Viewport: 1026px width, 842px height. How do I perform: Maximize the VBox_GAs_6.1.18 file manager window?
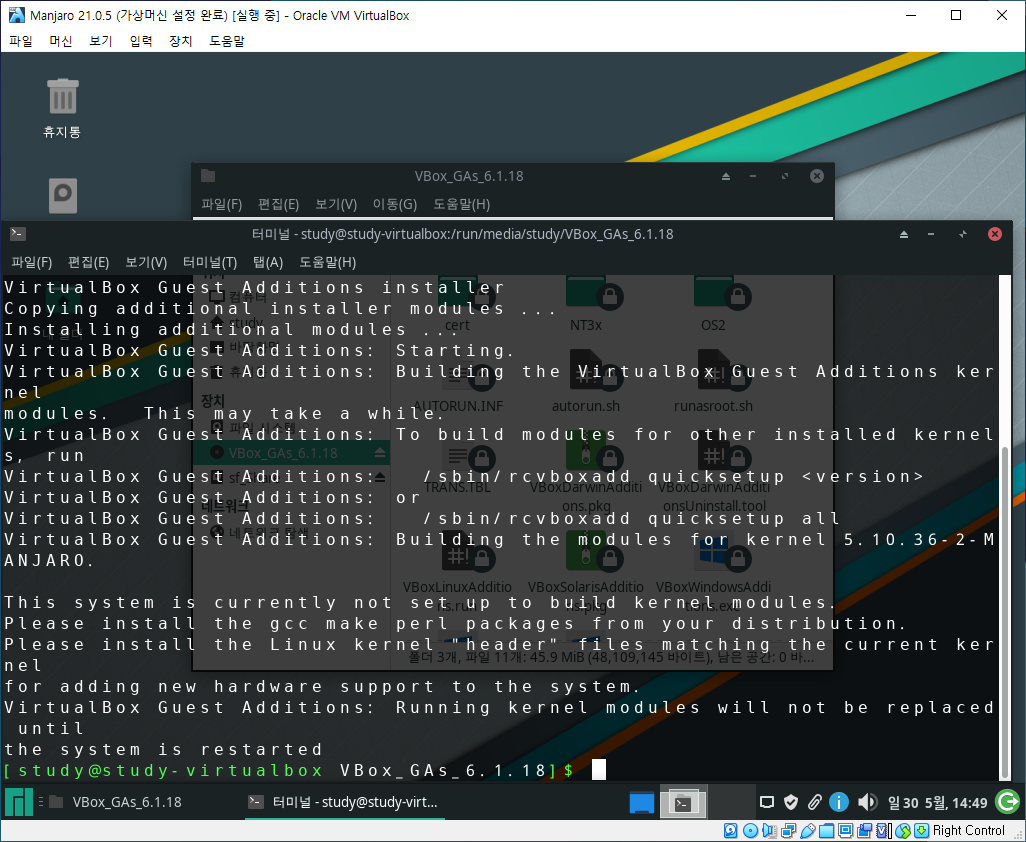[785, 176]
